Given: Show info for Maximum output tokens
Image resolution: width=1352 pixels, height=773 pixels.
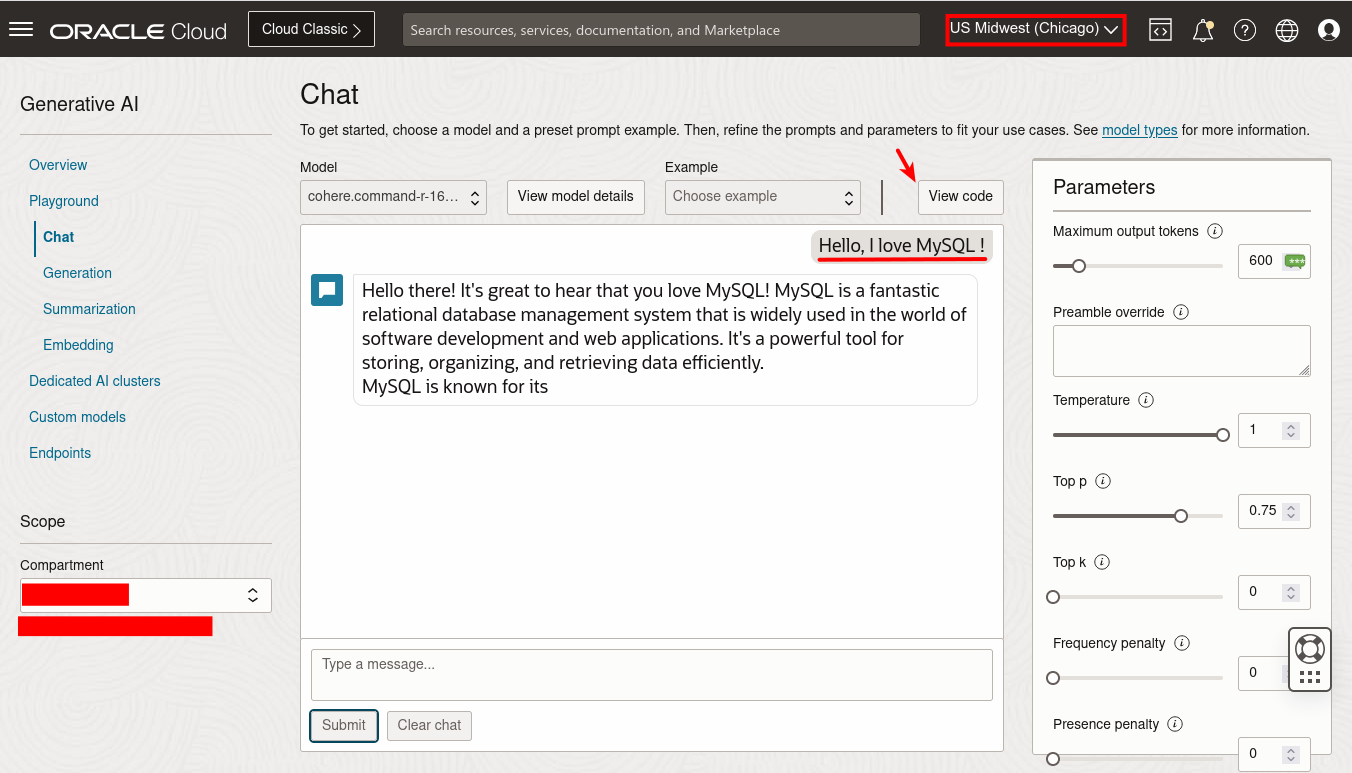Looking at the screenshot, I should pos(1215,231).
